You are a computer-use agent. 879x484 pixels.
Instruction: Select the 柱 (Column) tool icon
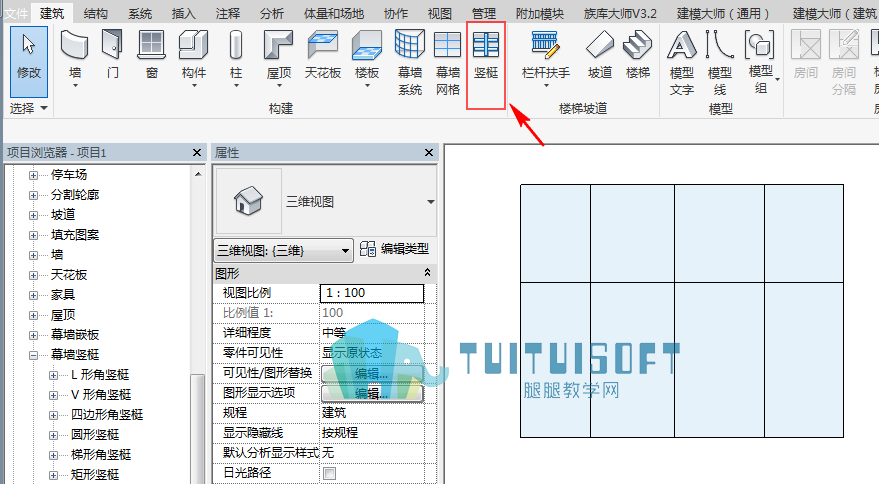[x=236, y=46]
